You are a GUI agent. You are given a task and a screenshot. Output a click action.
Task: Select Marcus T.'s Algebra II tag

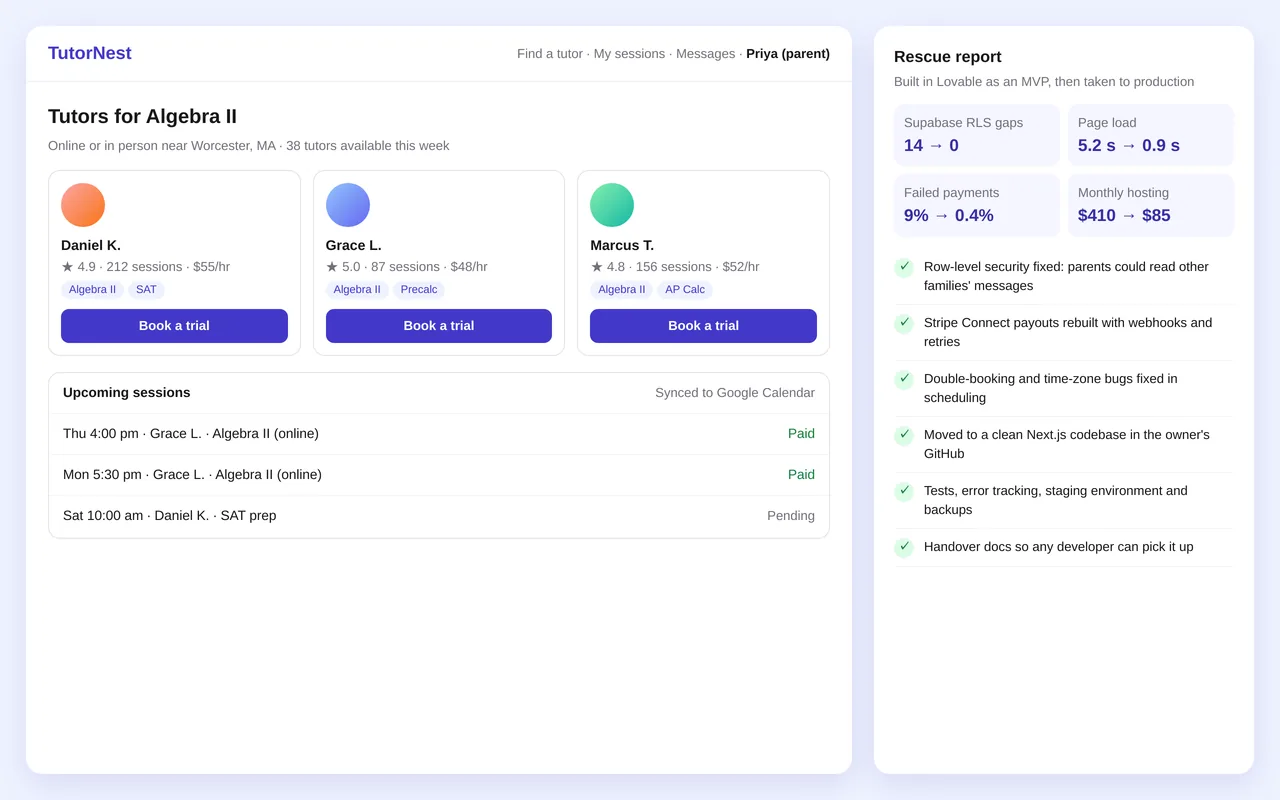click(x=622, y=290)
